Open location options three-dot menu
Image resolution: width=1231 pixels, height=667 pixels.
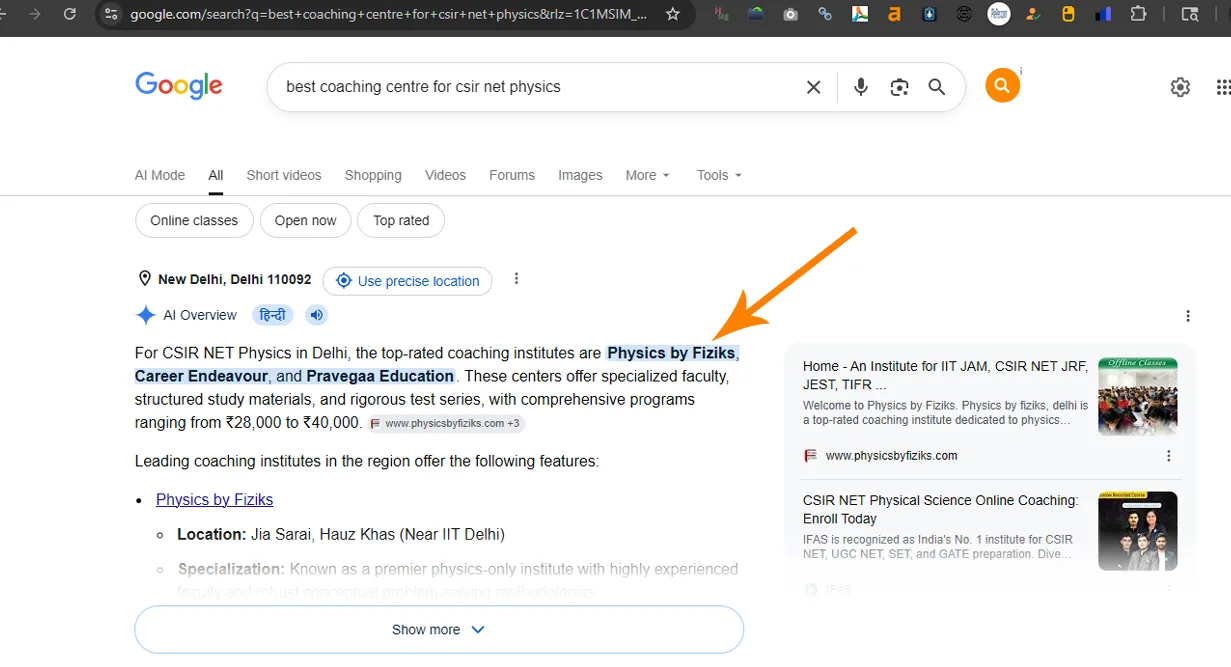pos(516,279)
